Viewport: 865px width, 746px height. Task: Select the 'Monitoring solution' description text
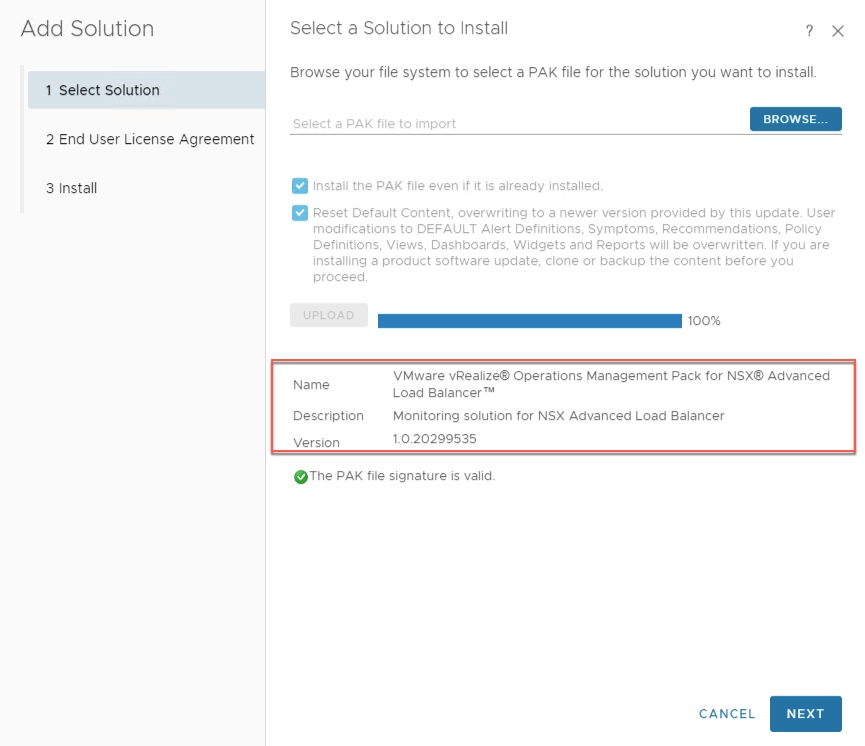(x=558, y=415)
